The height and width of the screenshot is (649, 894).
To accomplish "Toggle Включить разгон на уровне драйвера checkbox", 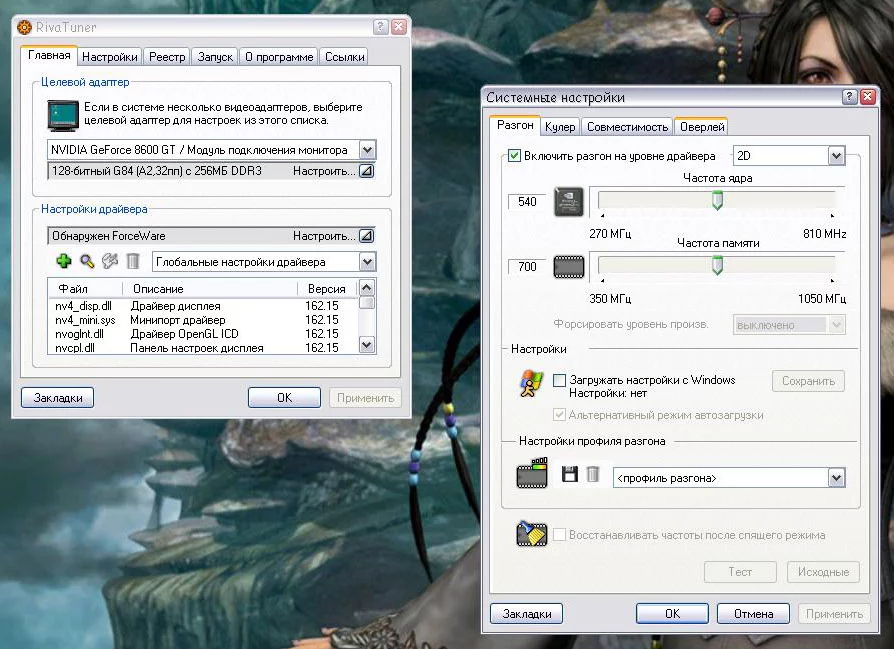I will click(x=514, y=156).
